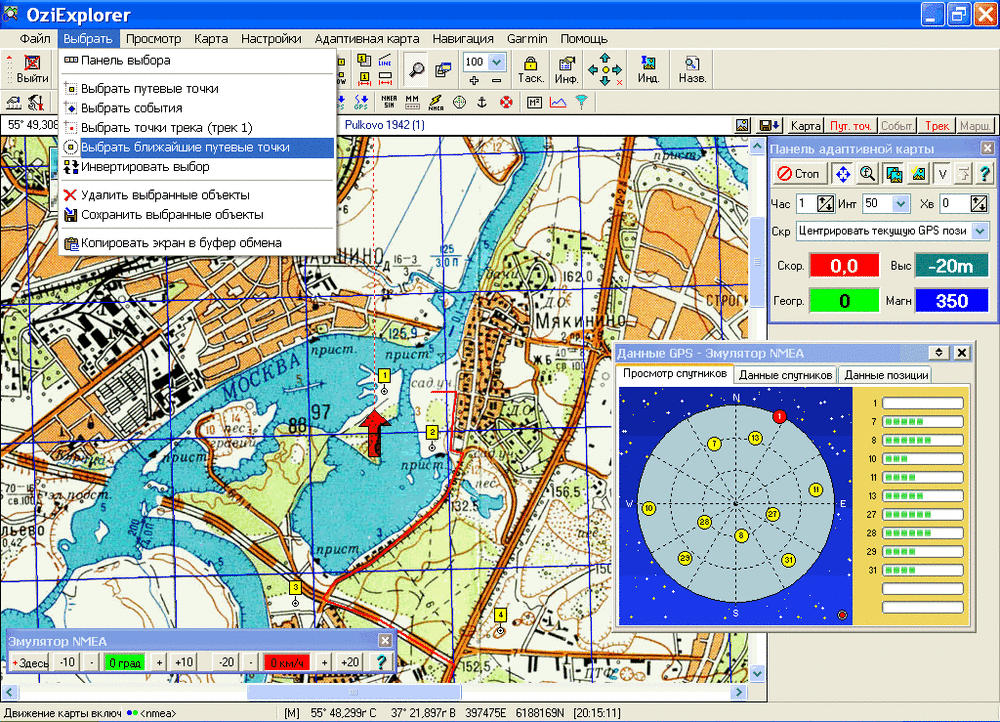The height and width of the screenshot is (722, 1000).
Task: Toggle the V button in adaptive panel
Action: [942, 173]
